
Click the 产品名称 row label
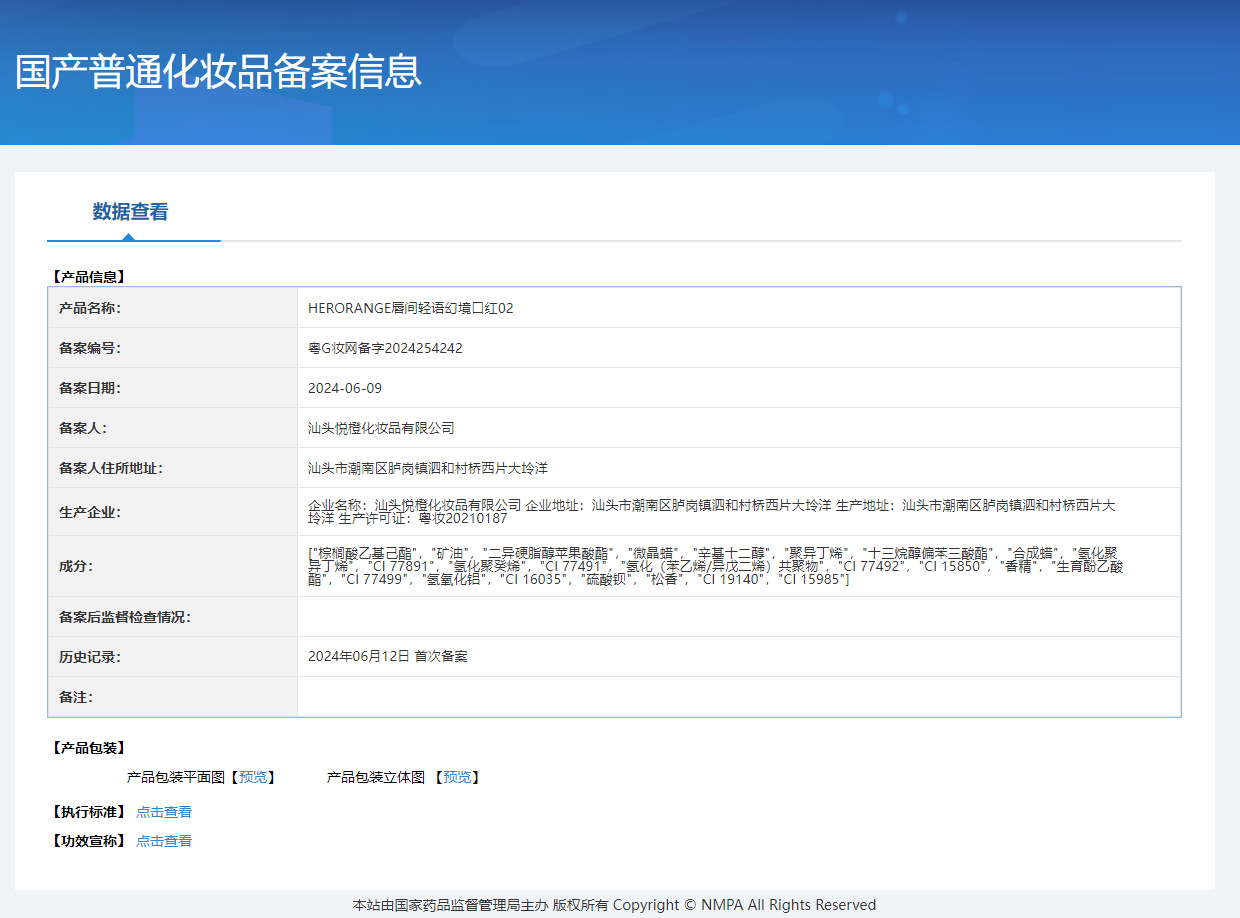[90, 308]
